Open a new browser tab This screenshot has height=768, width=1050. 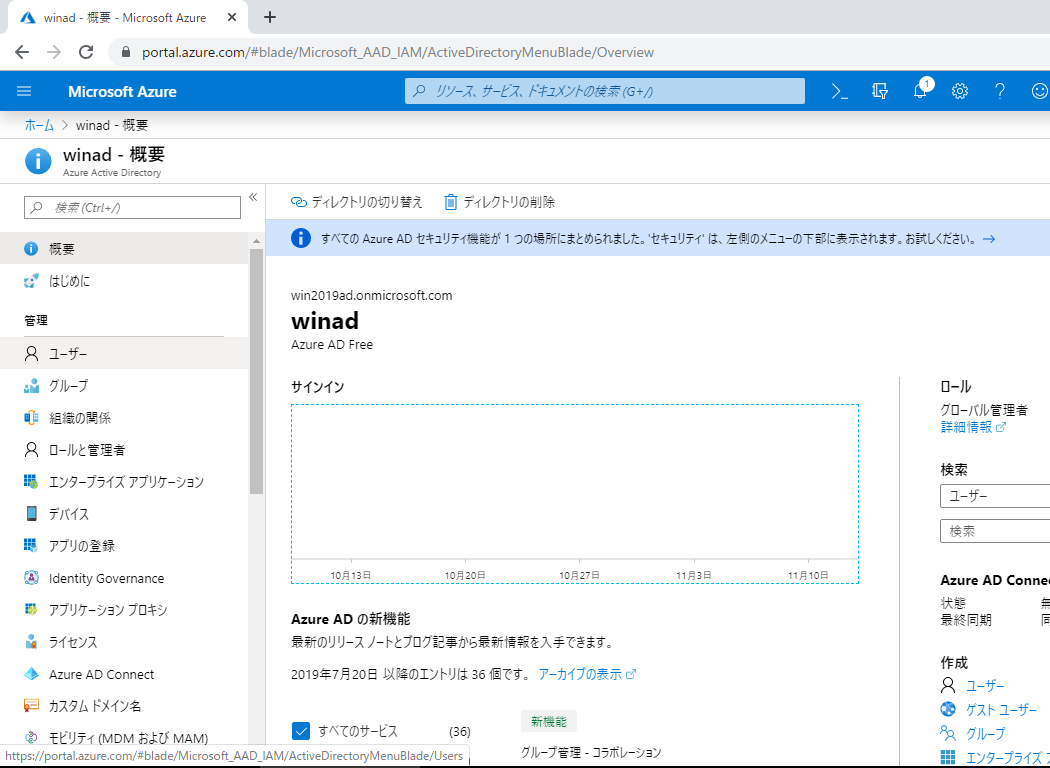tap(270, 17)
